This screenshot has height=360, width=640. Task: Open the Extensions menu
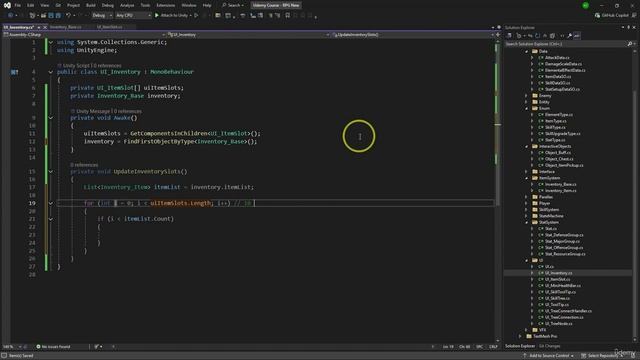[166, 5]
